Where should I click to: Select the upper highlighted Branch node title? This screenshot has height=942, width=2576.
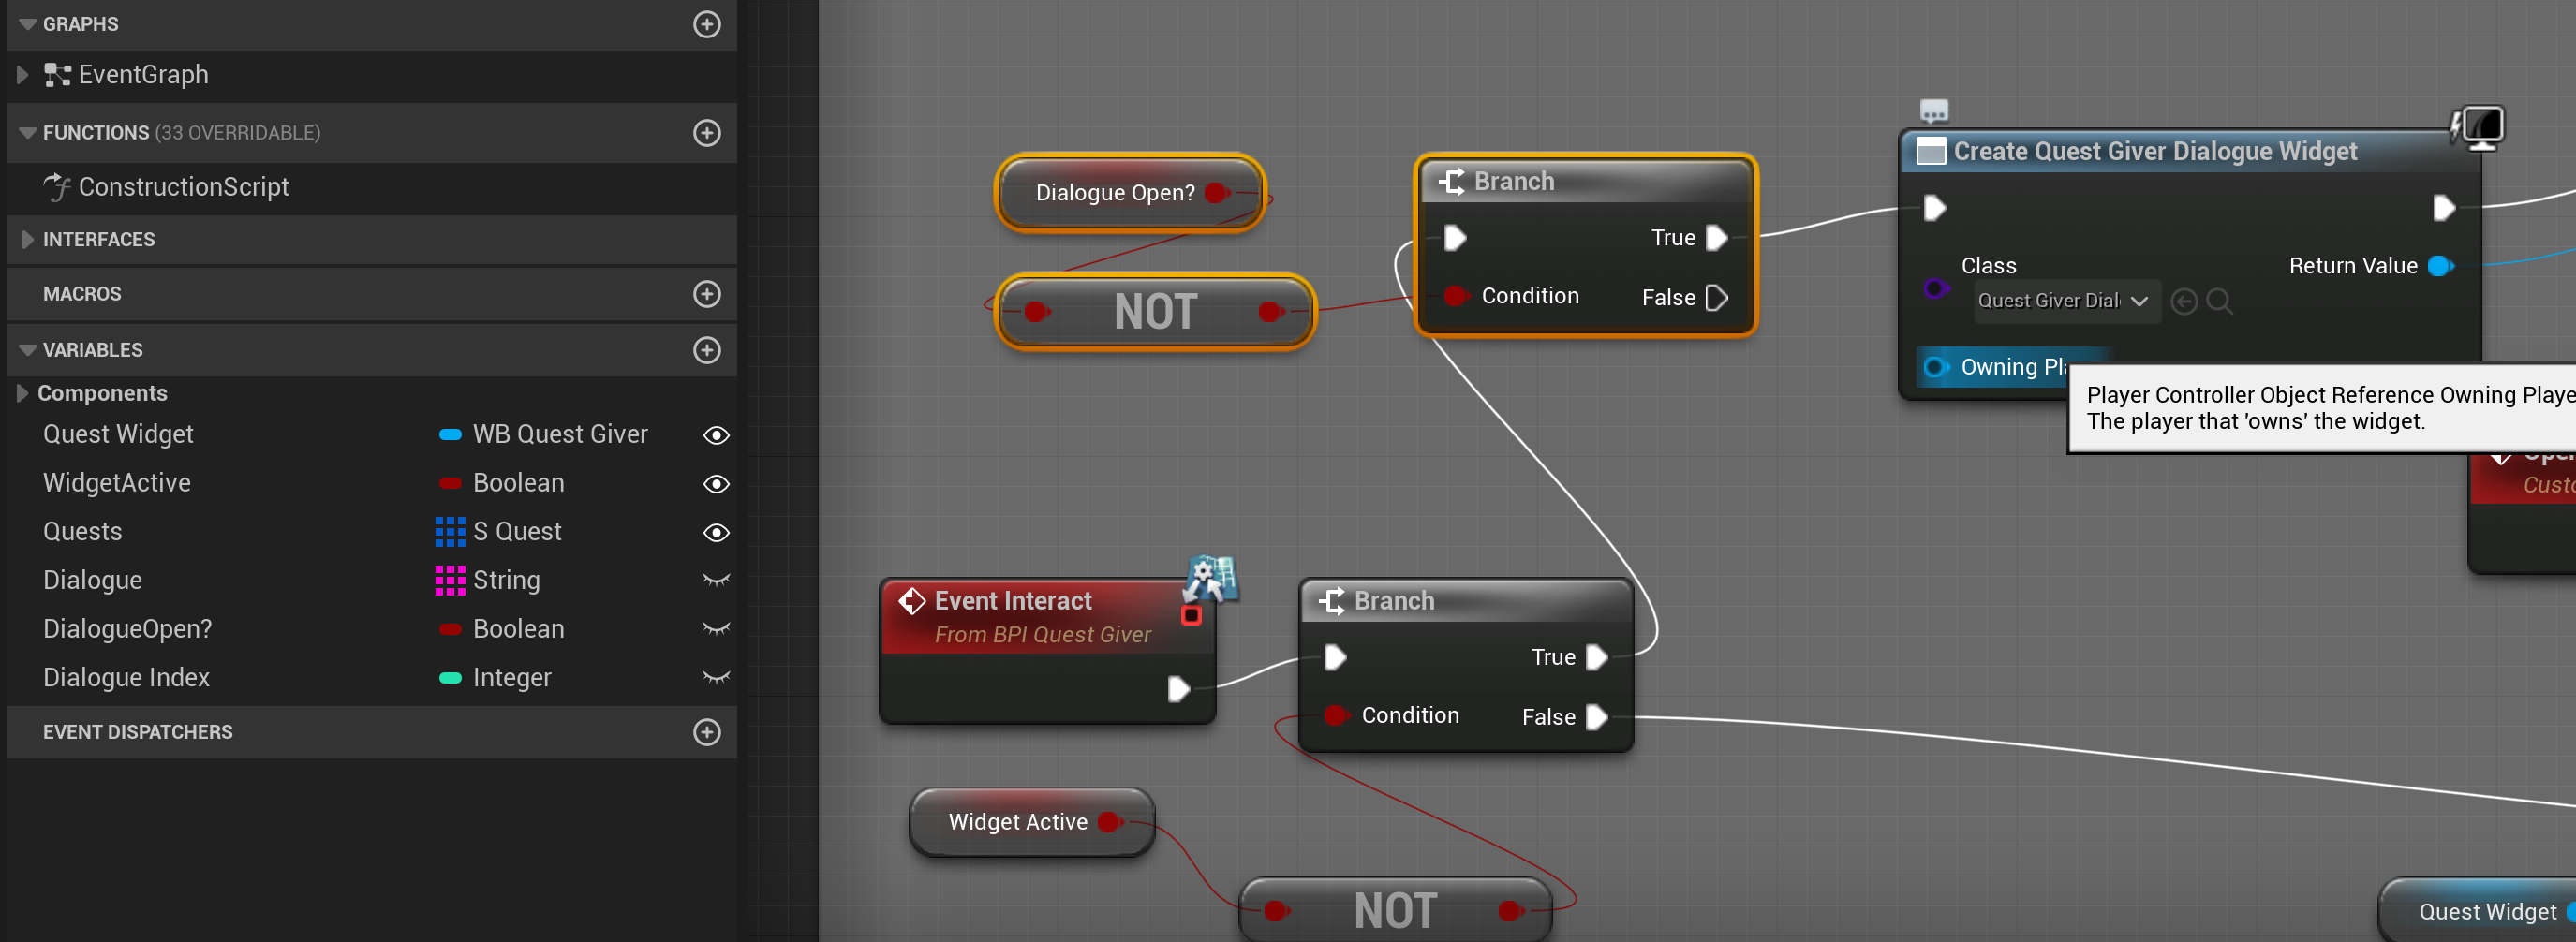point(1514,181)
